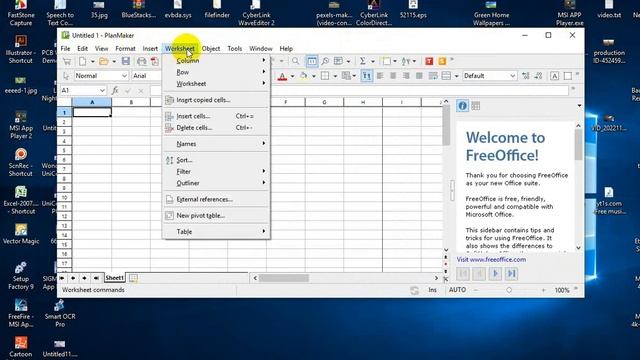Click the horizontal scrollbar thumb
The width and height of the screenshot is (640, 360).
coord(284,278)
